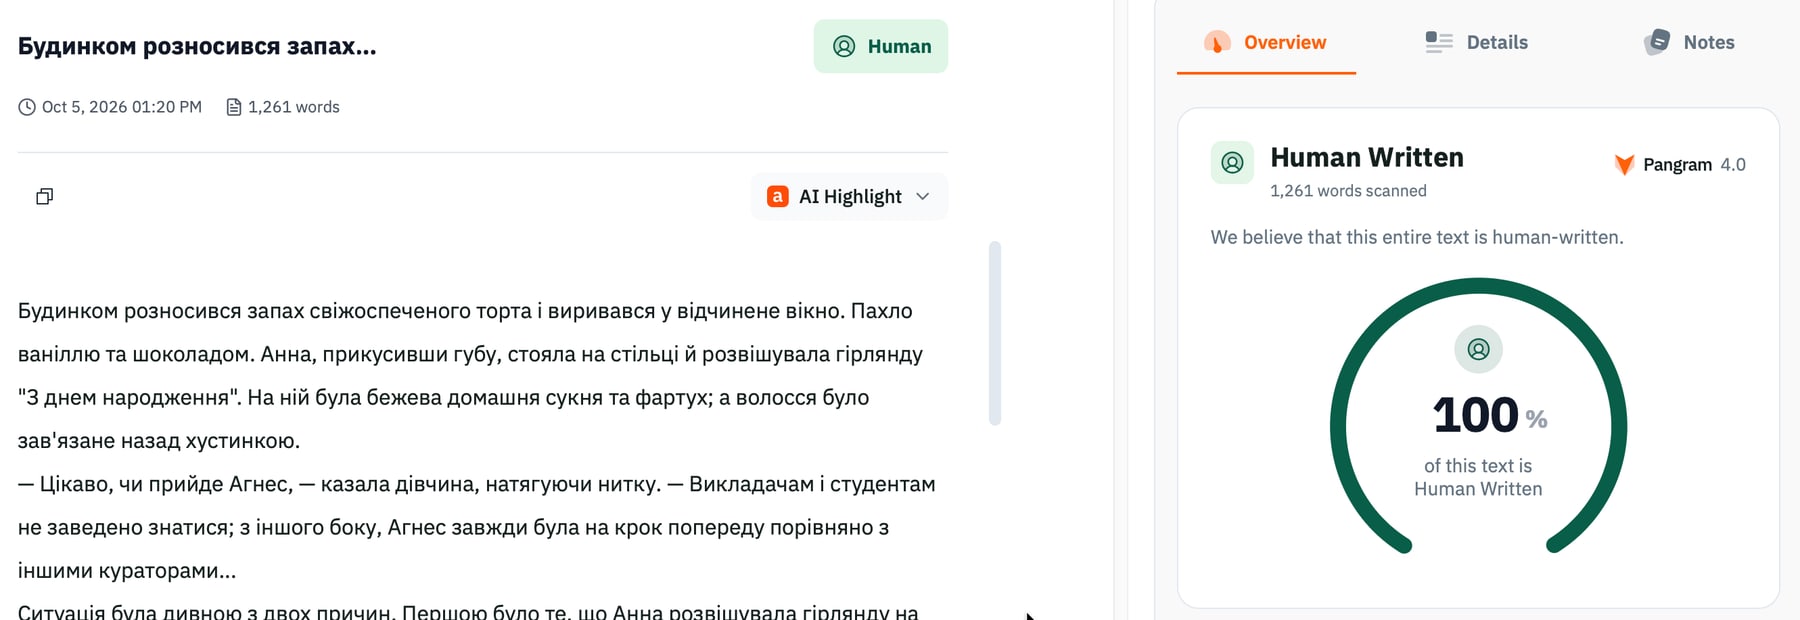Click the first paragraph line about торта
This screenshot has height=620, width=1800.
465,311
